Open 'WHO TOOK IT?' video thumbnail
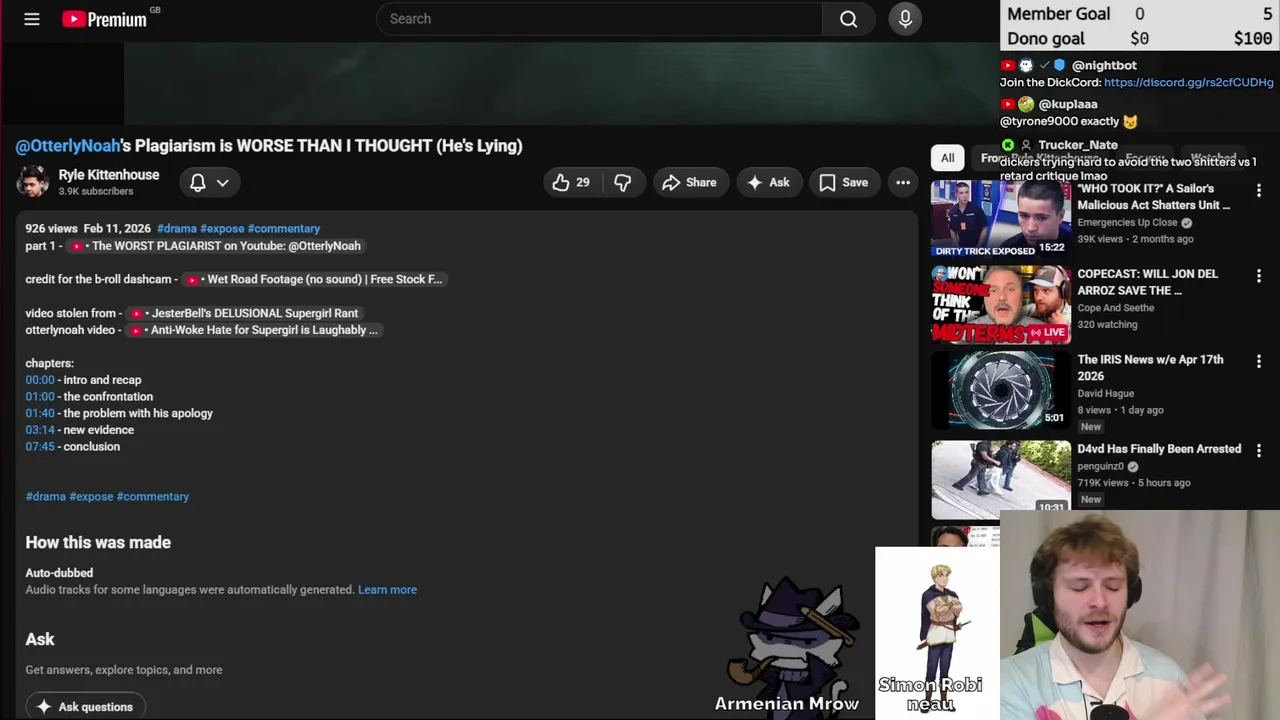This screenshot has width=1280, height=720. click(1001, 218)
